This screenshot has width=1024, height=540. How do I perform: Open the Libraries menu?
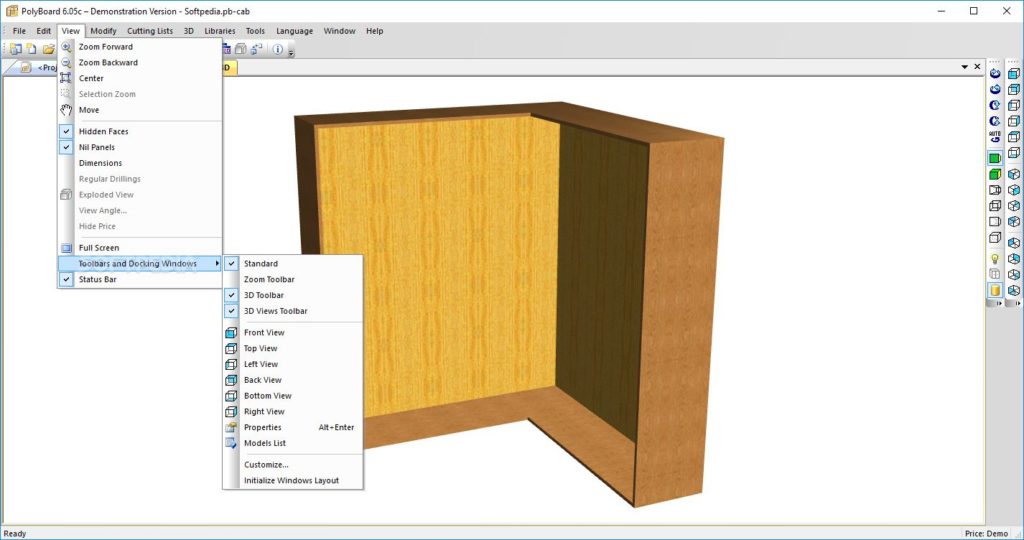click(219, 31)
